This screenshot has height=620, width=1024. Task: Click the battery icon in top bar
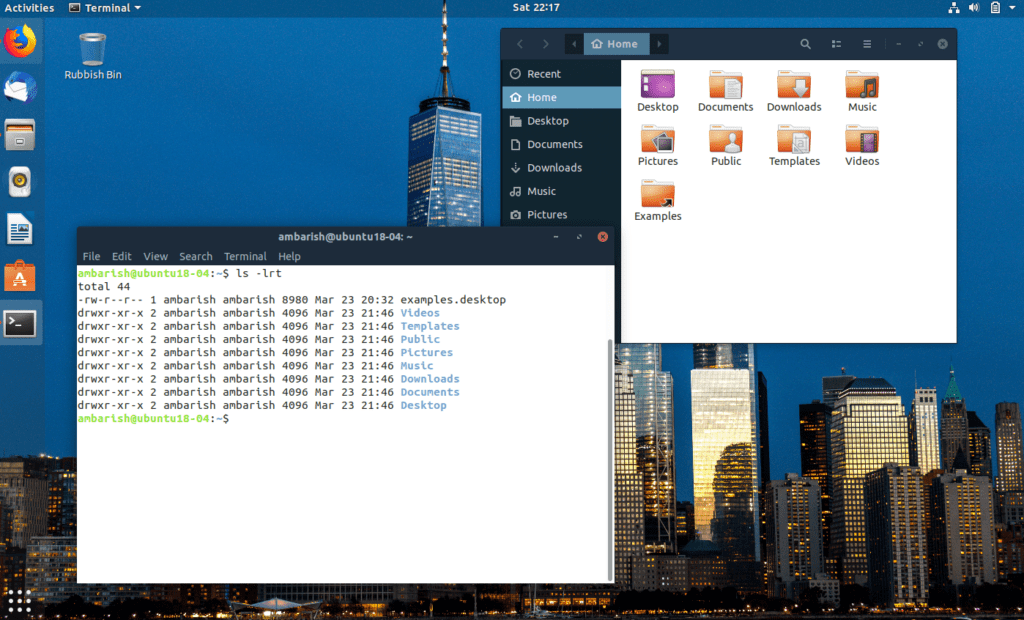point(995,8)
